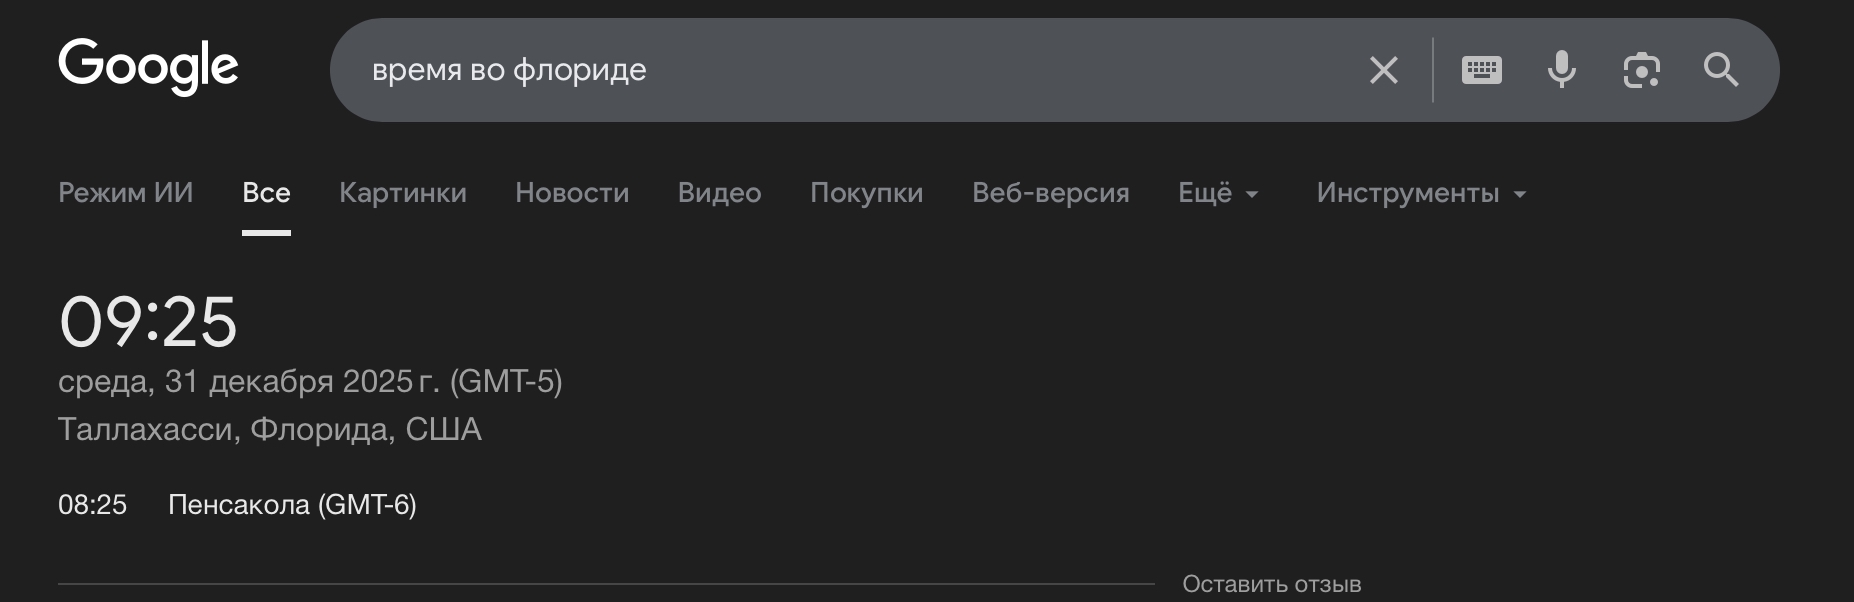Open the Покупки tab
Image resolution: width=1854 pixels, height=602 pixels.
pos(866,193)
